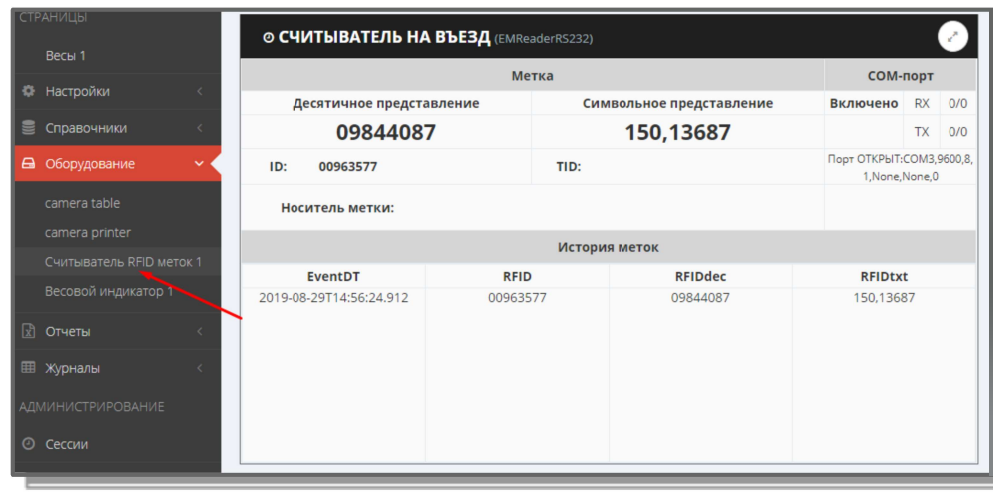Open the Справочники menu item
Screen dimensions: 993x494
[118, 128]
